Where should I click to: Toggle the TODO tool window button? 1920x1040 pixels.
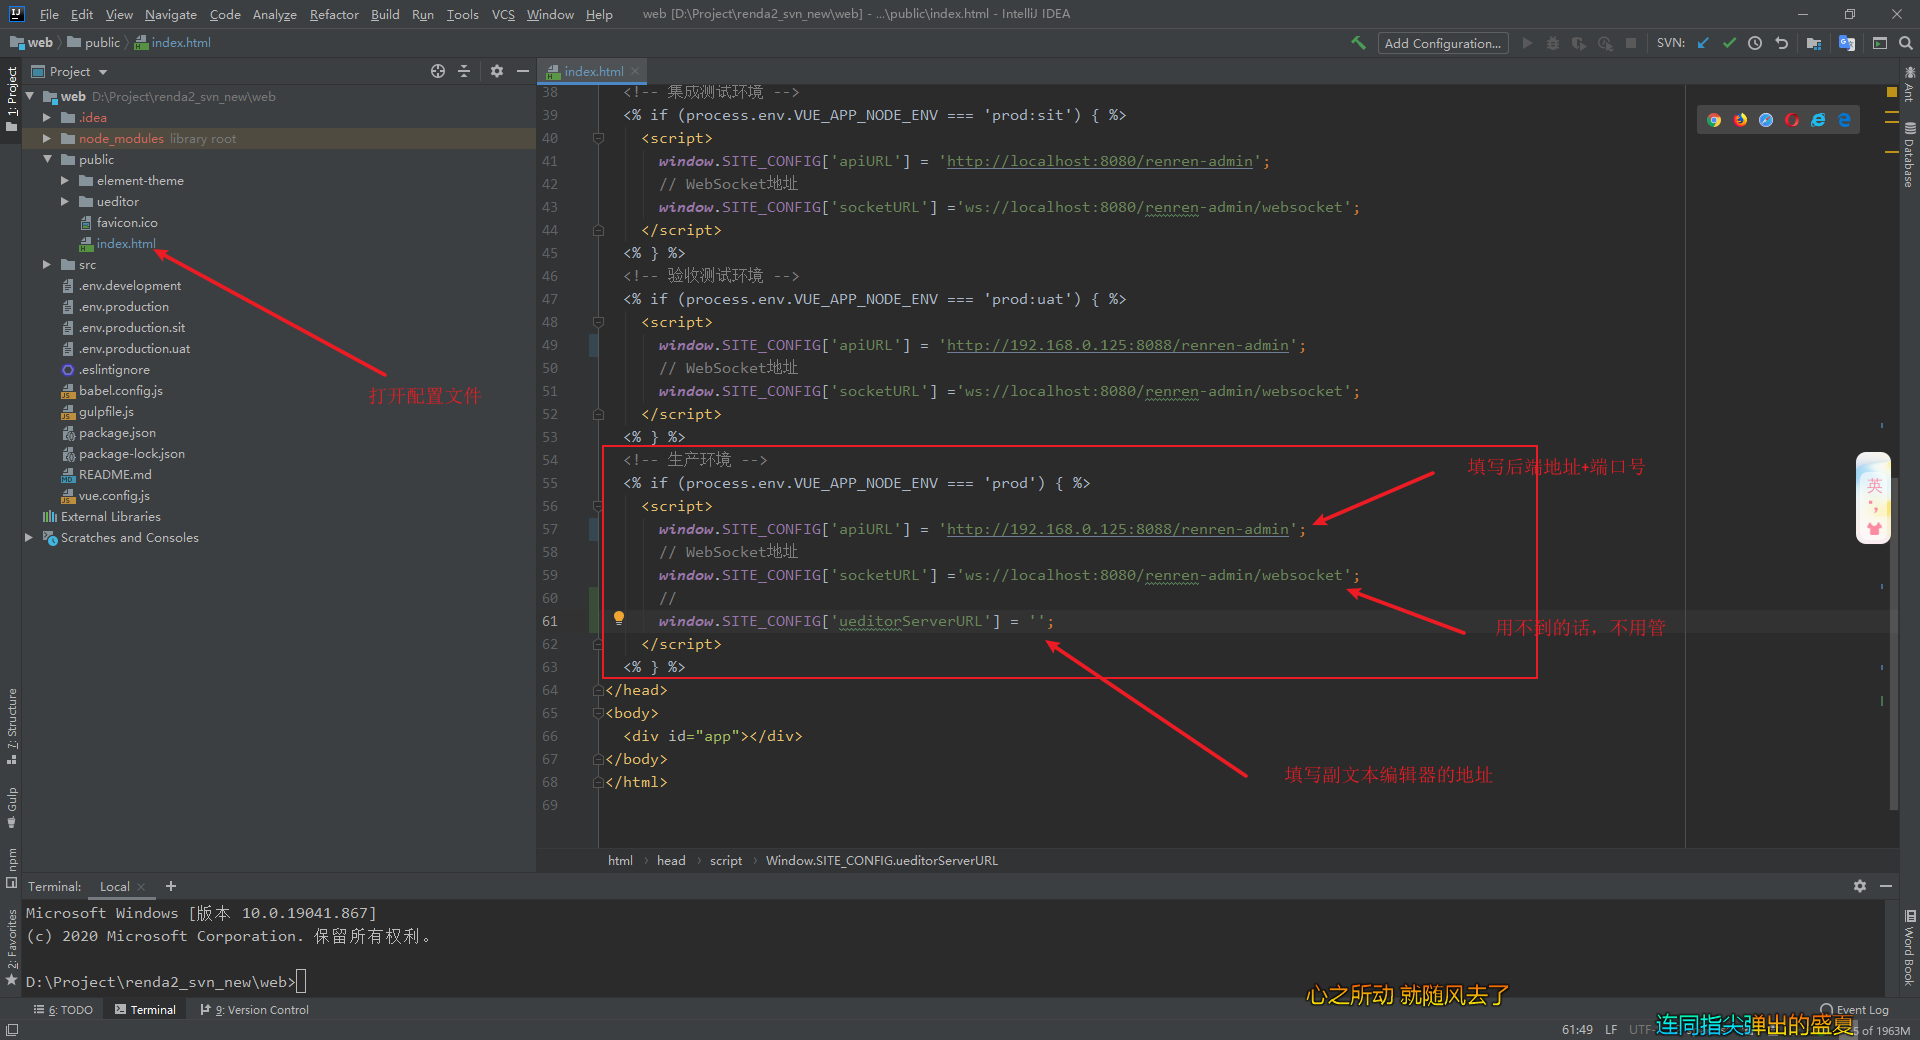(63, 1010)
